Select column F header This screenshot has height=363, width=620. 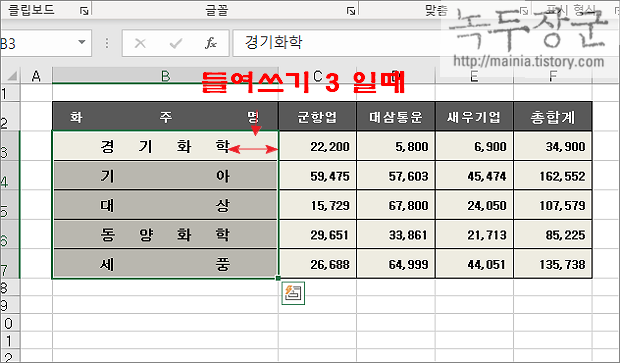553,76
